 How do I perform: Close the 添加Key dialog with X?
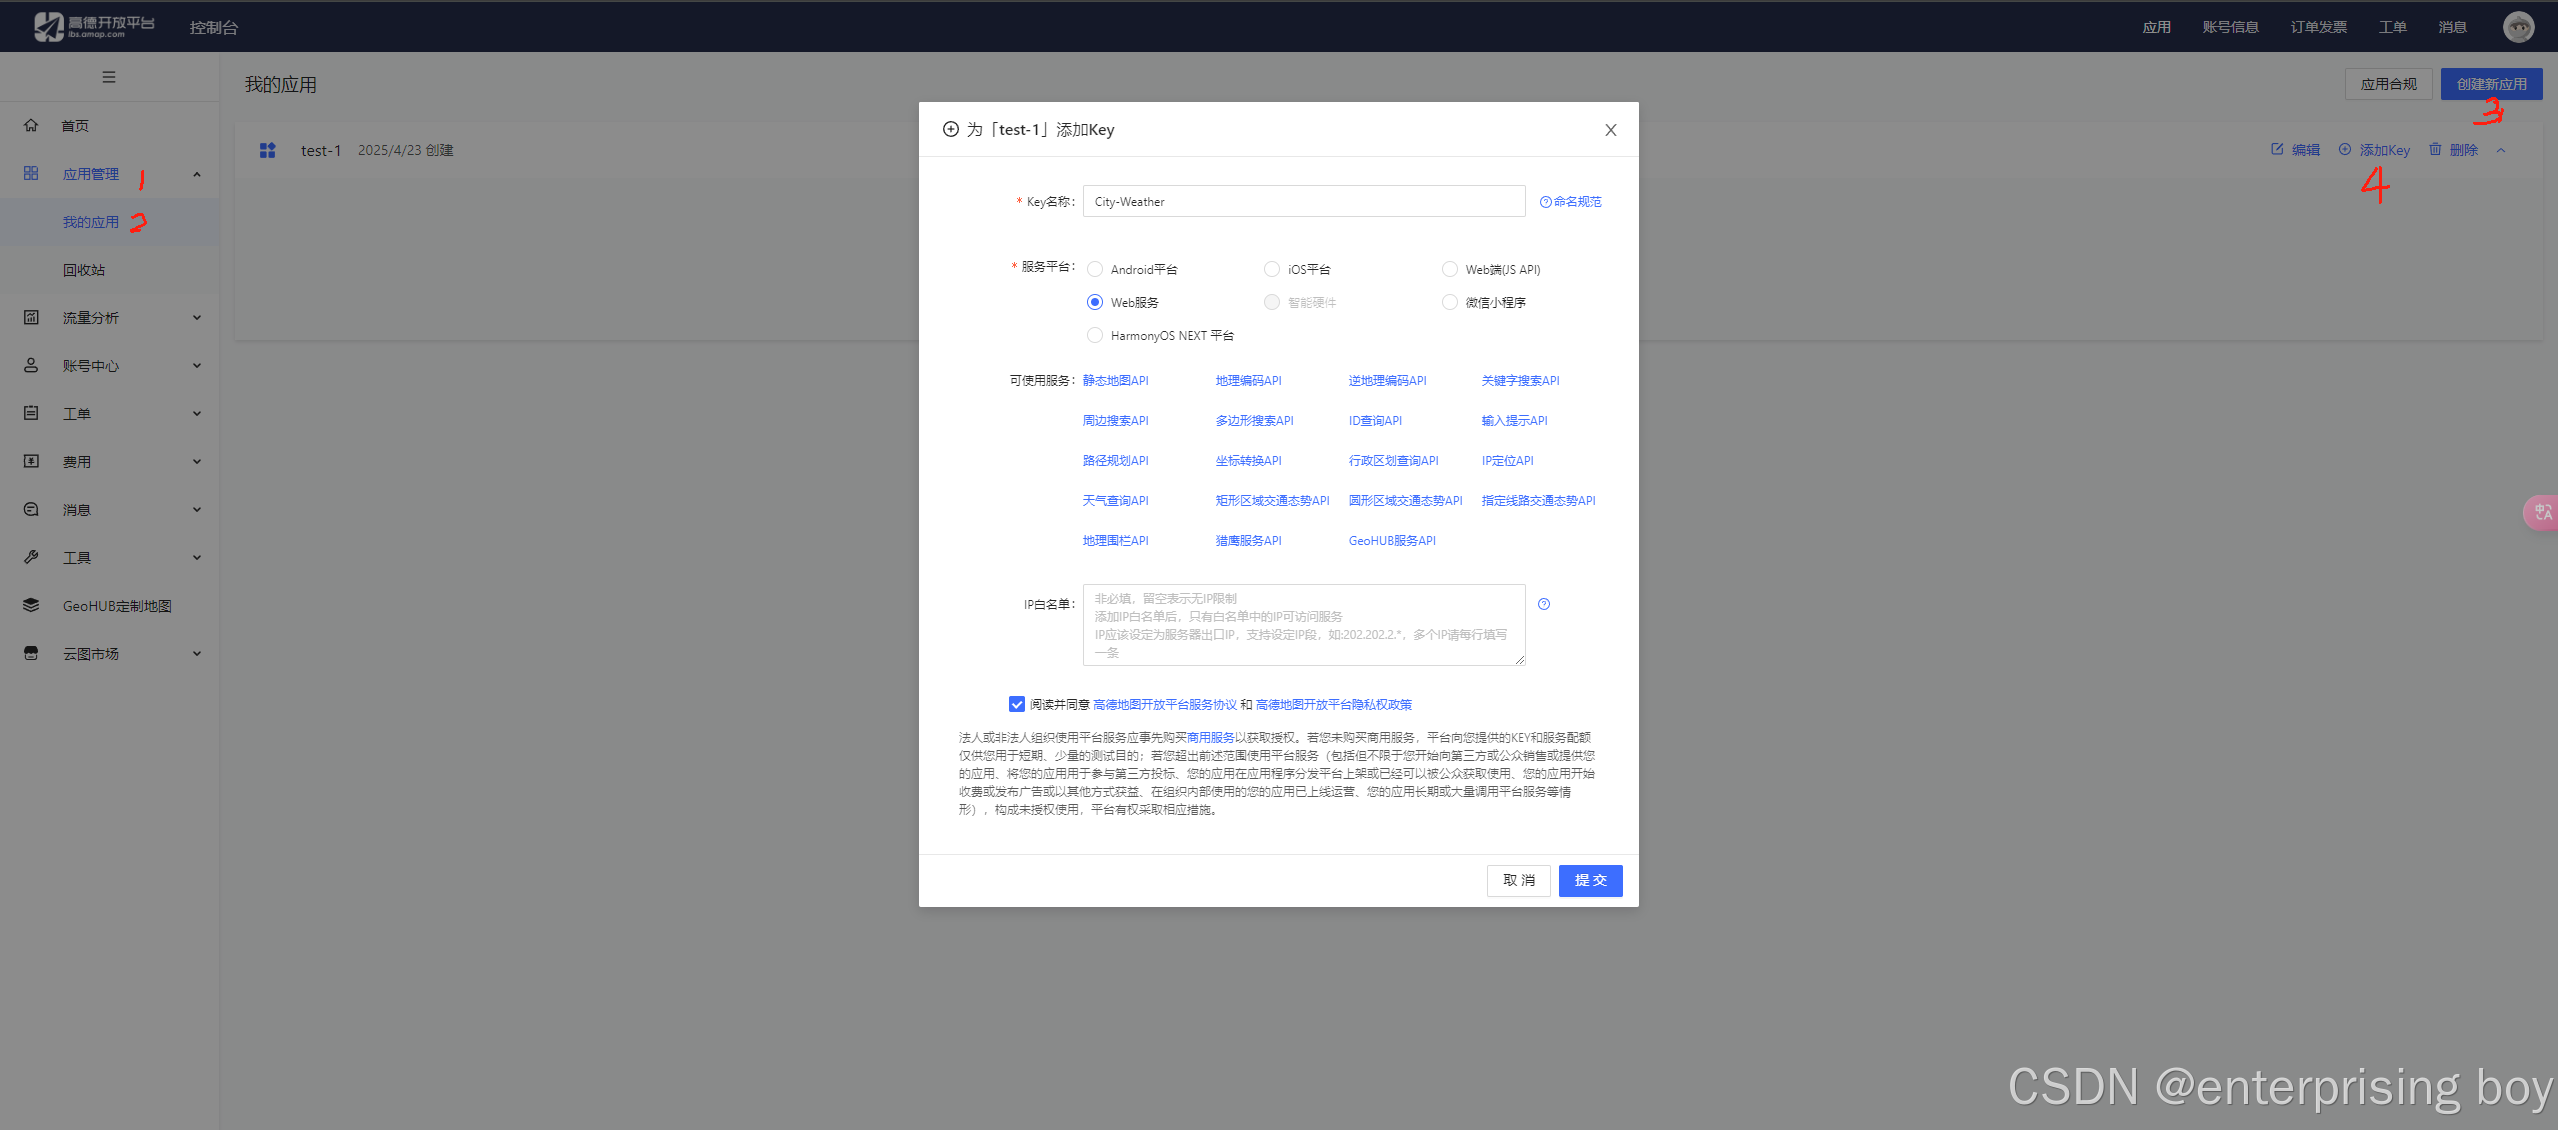[x=1610, y=130]
